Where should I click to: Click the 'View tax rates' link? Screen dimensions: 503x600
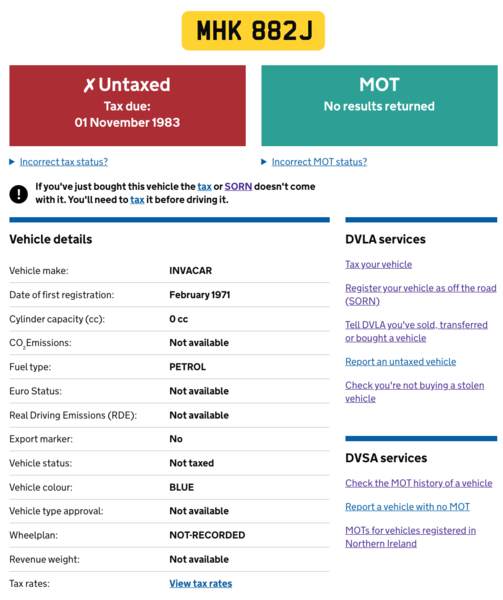(x=201, y=584)
